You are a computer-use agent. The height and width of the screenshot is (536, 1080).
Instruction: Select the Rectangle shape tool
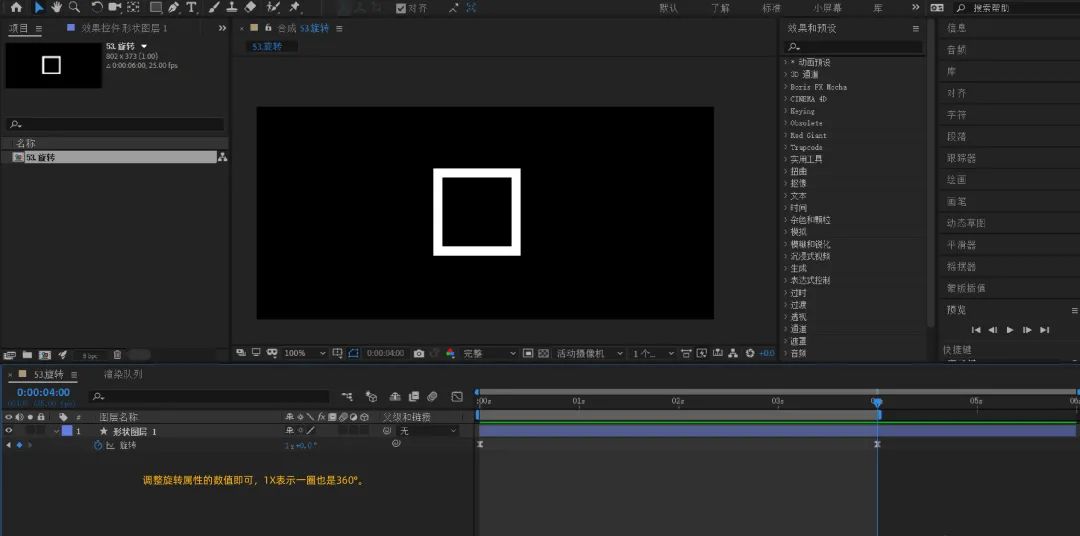pos(156,8)
